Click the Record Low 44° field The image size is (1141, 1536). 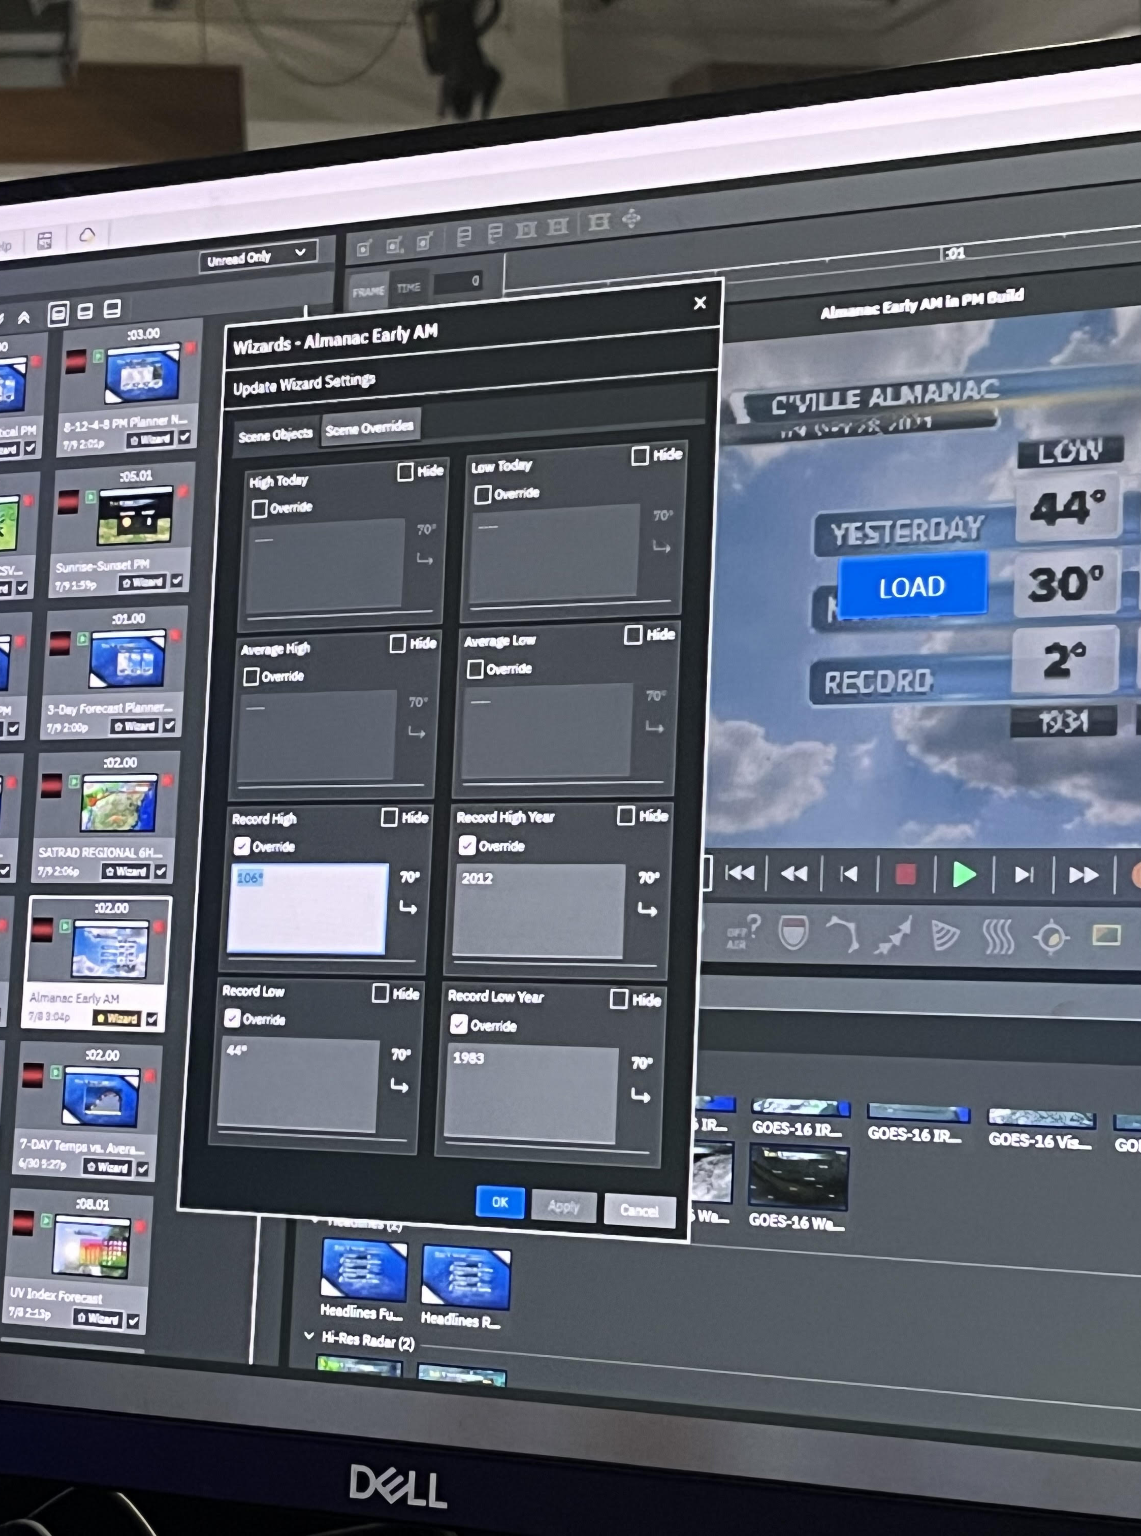[299, 1085]
